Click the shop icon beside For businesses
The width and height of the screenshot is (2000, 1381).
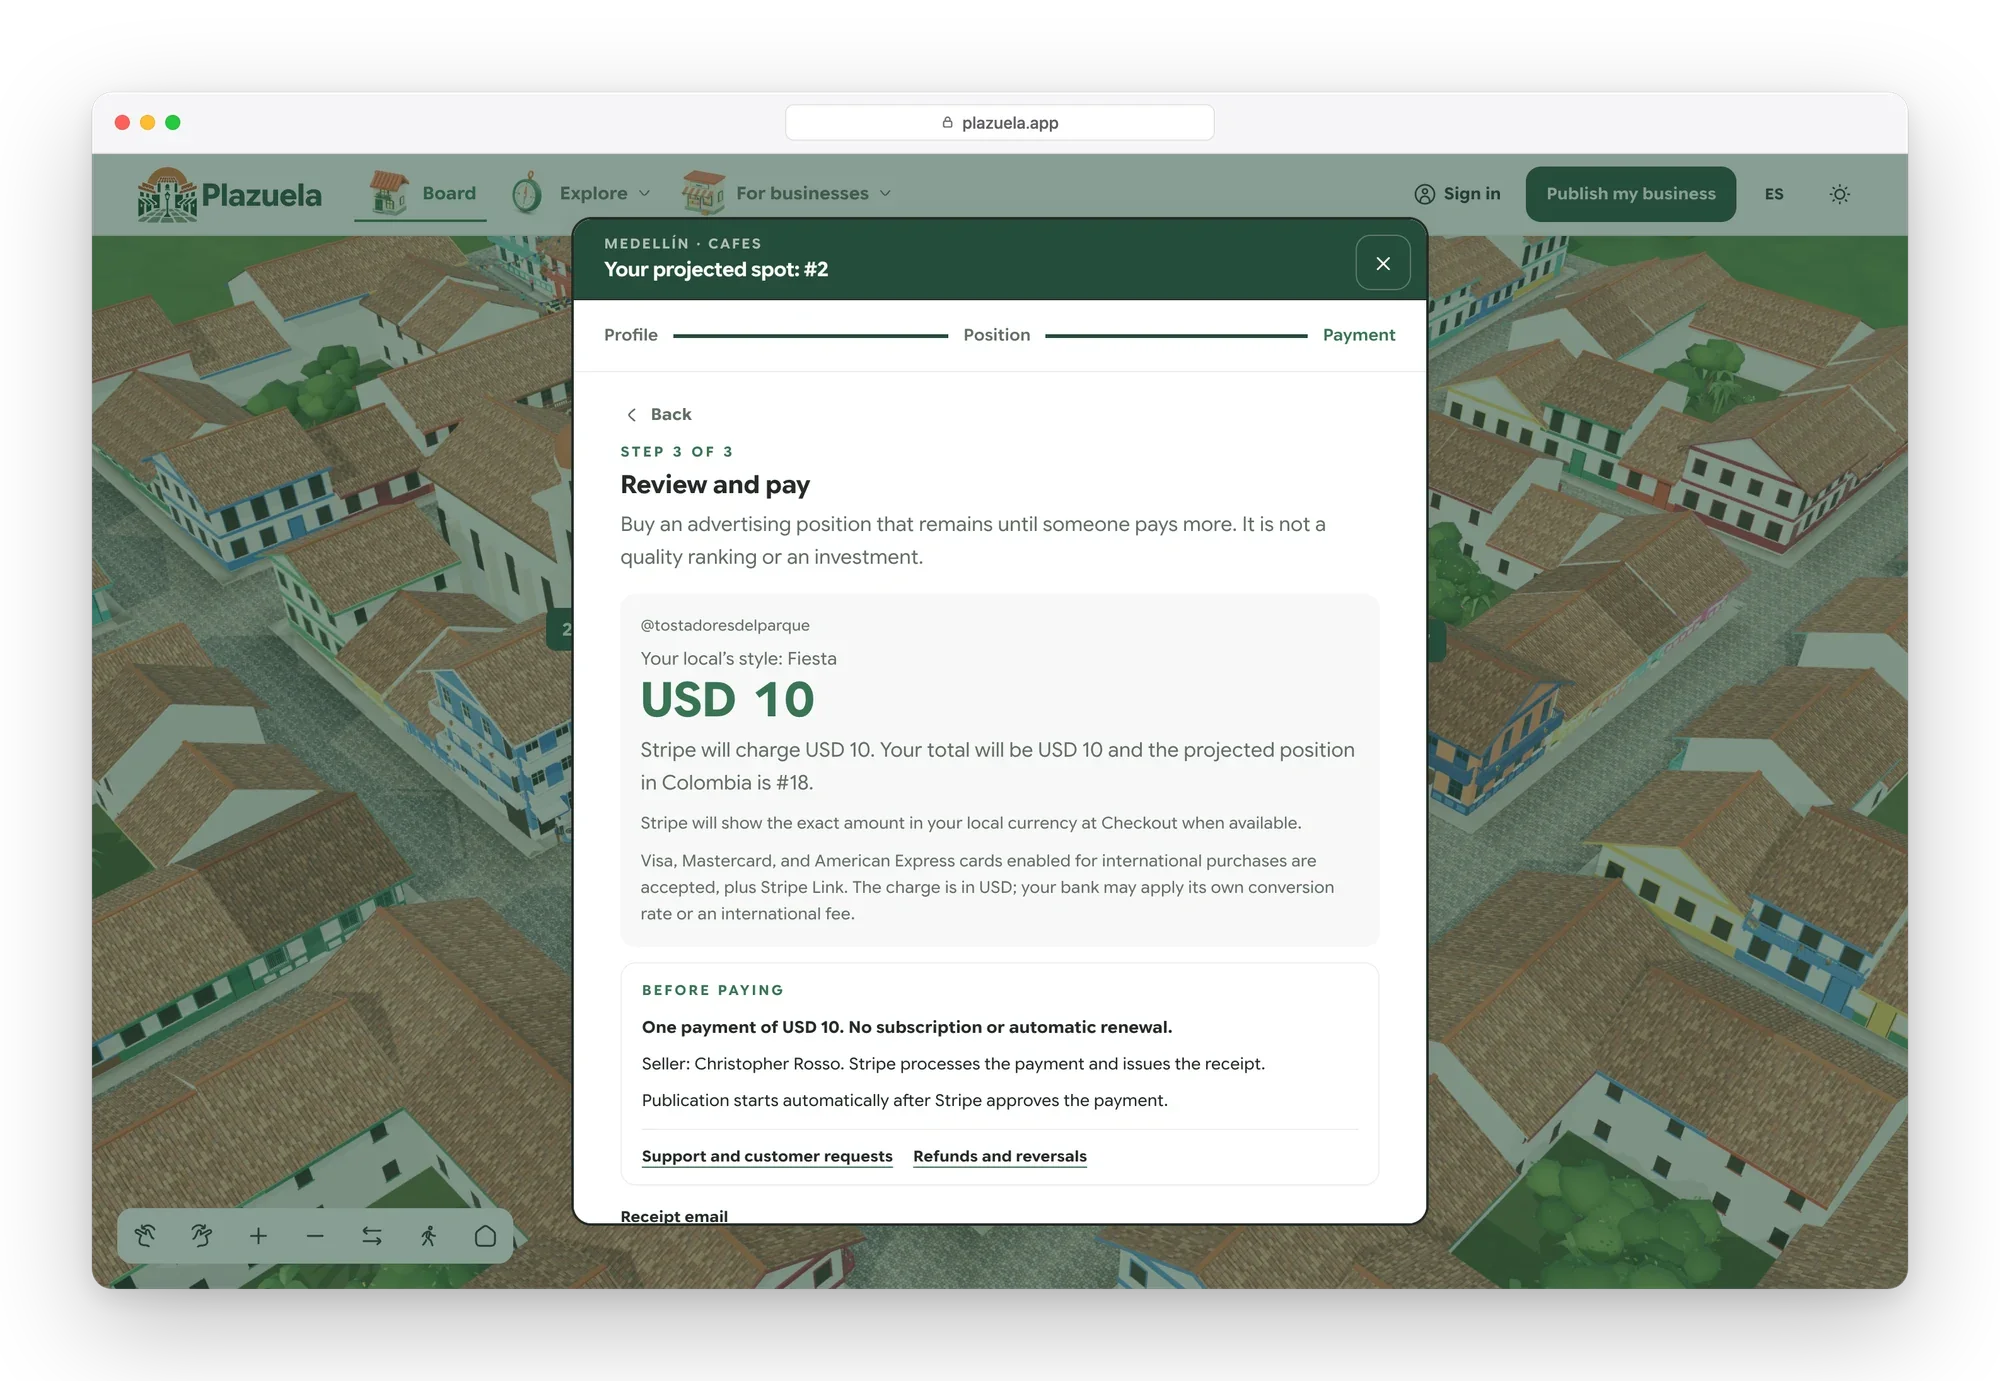pyautogui.click(x=703, y=193)
